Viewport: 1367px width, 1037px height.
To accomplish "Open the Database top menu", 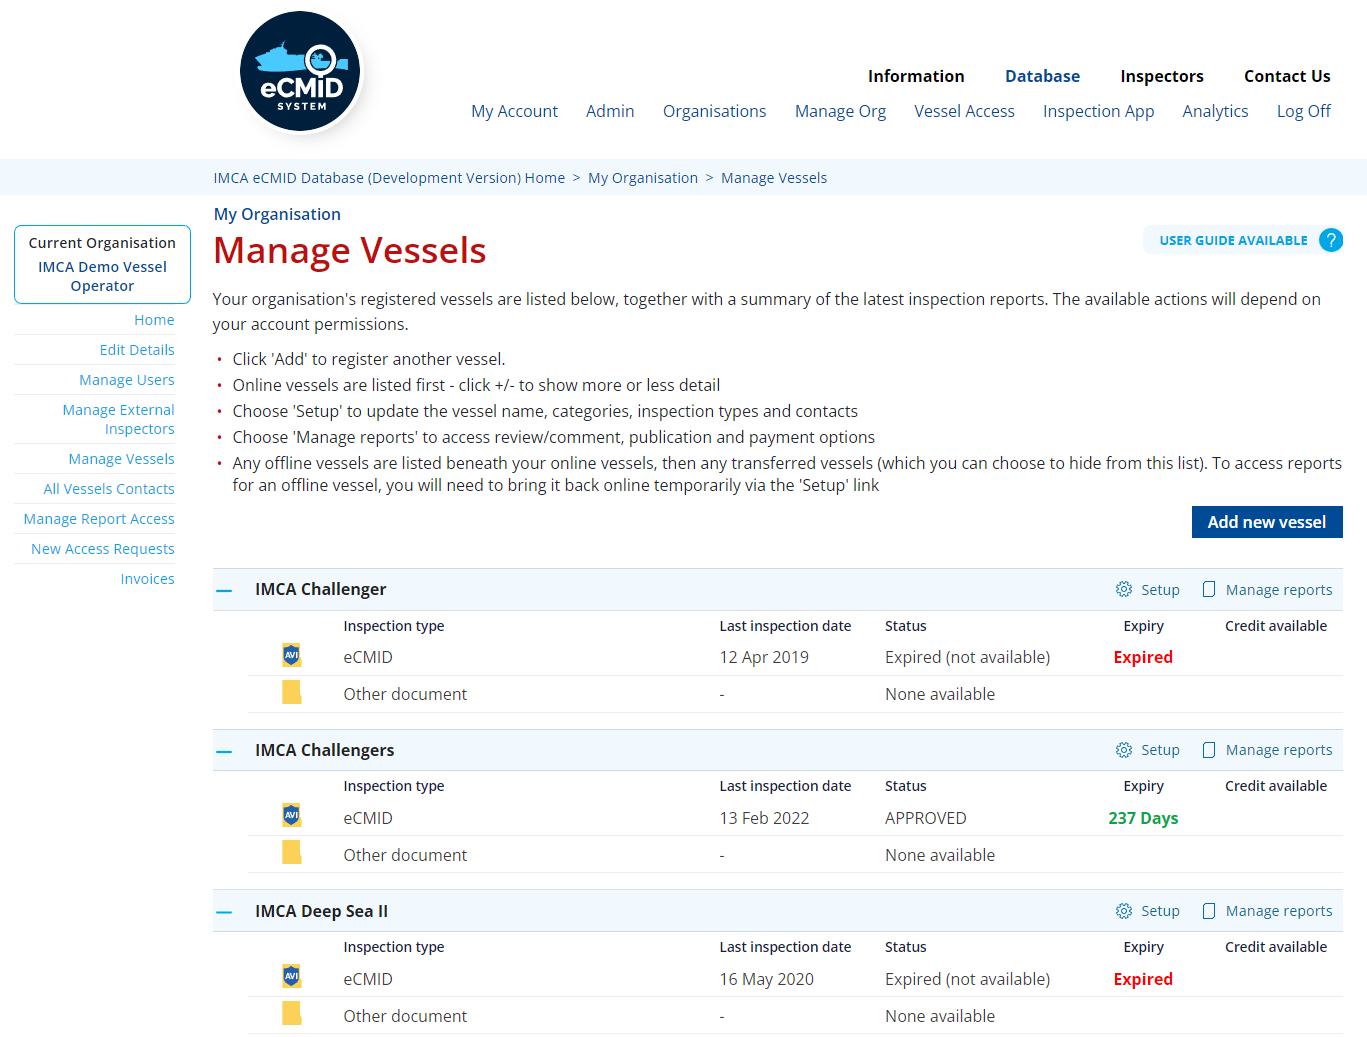I will click(x=1042, y=76).
